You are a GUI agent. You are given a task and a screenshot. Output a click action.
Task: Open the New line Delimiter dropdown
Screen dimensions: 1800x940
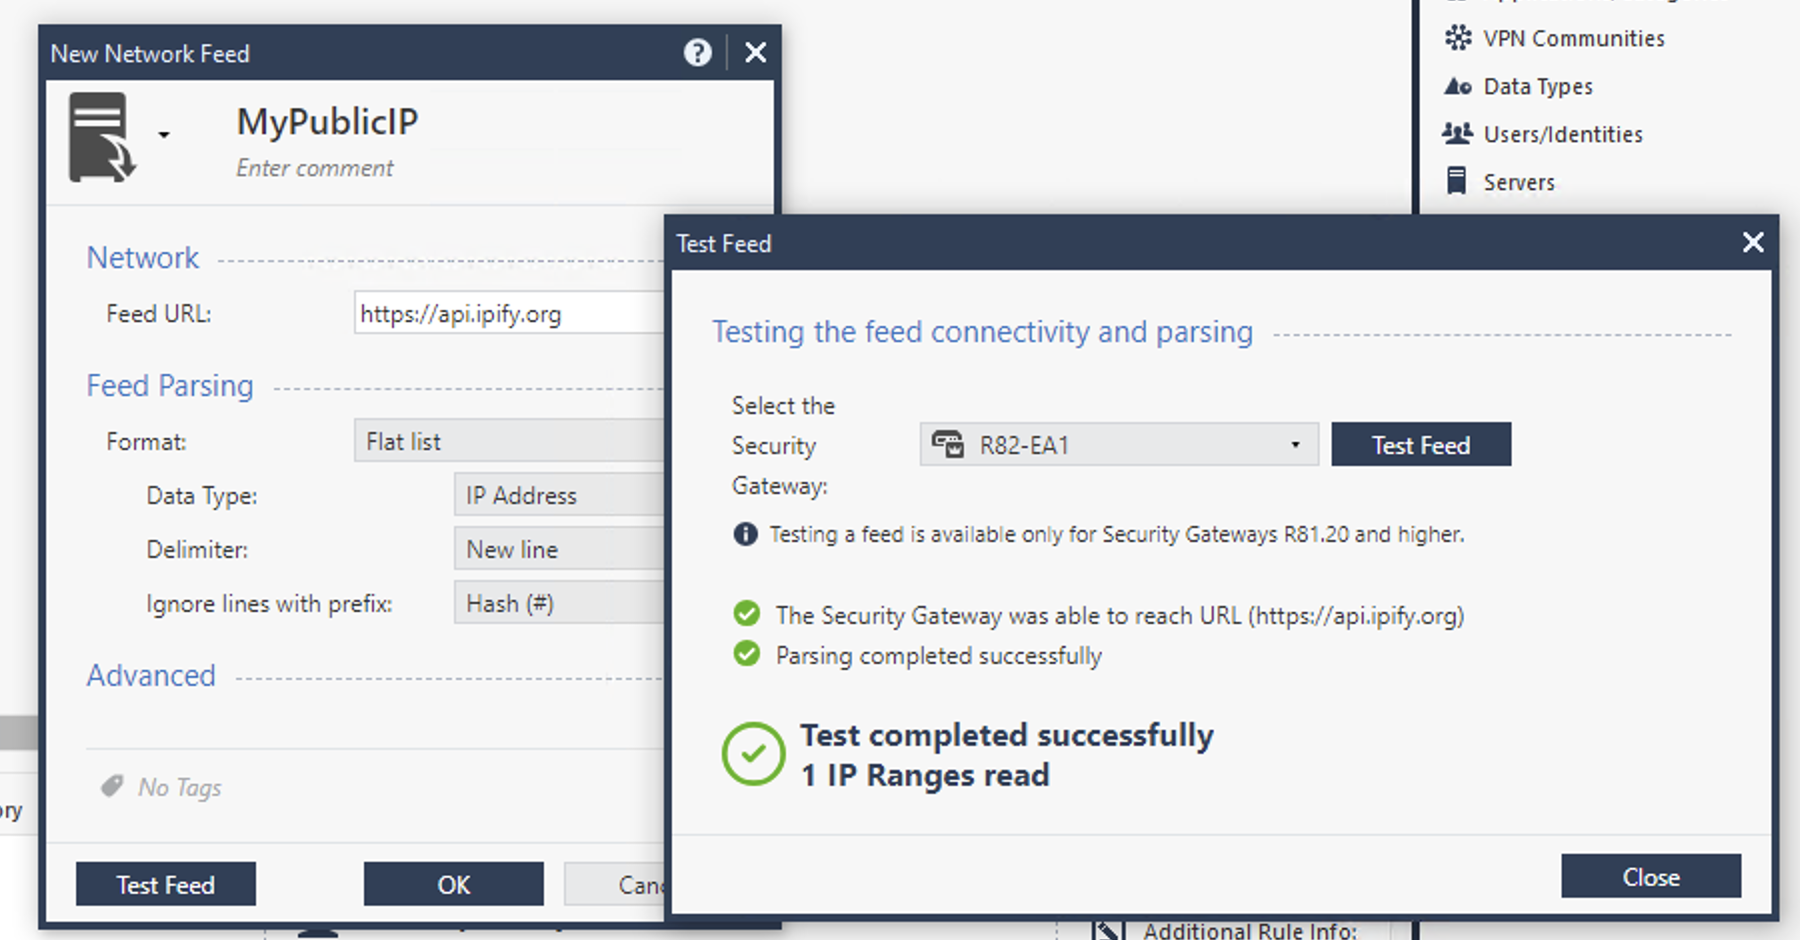click(x=558, y=549)
